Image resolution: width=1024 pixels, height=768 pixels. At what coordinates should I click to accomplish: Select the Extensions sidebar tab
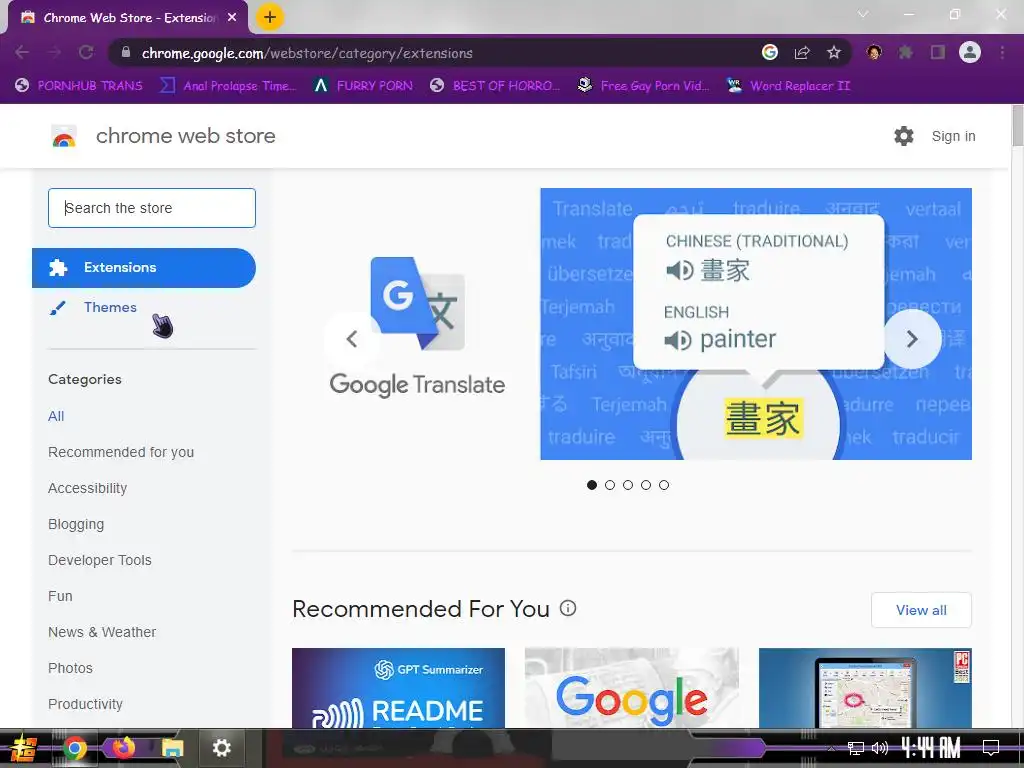click(144, 268)
